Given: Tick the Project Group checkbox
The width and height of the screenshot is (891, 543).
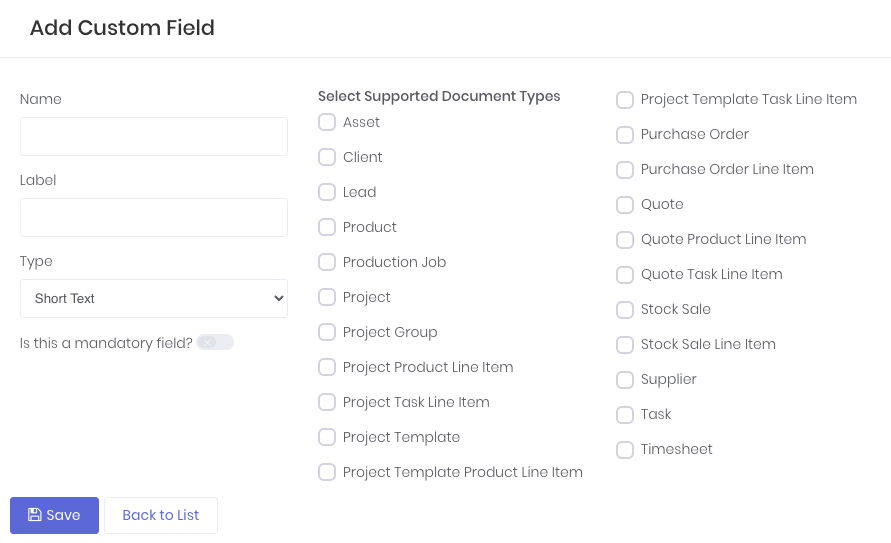Looking at the screenshot, I should (327, 332).
